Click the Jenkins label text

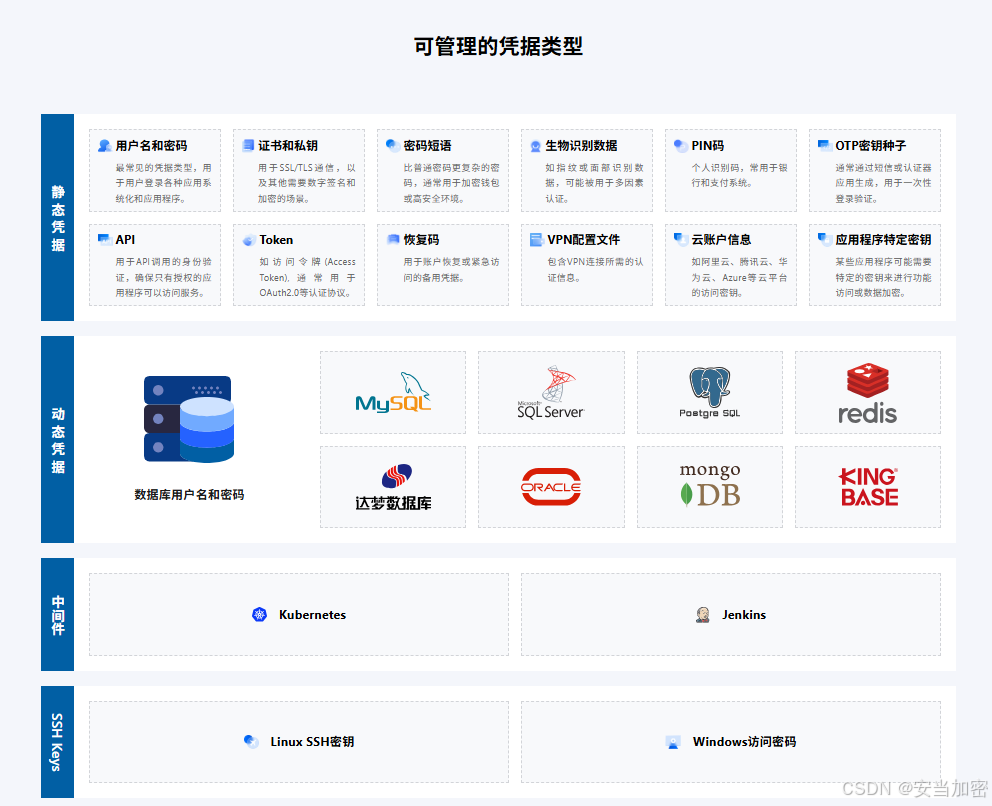(x=744, y=614)
